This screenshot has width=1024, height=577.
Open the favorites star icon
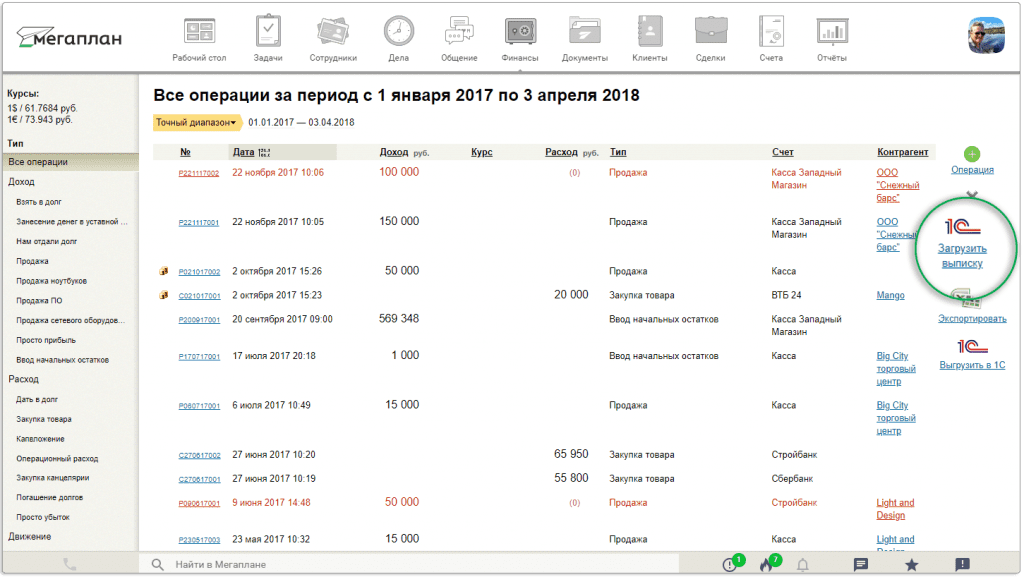coord(912,565)
